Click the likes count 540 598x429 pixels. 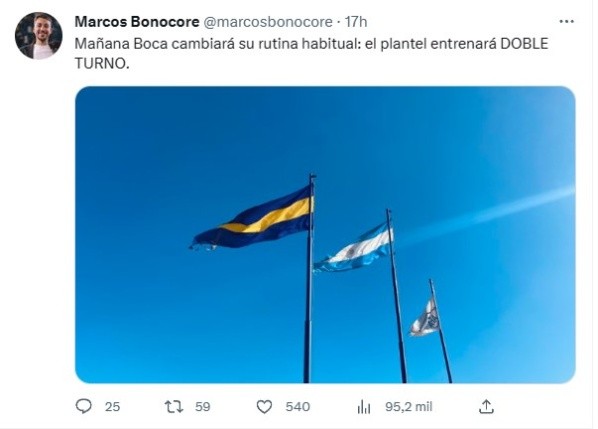pos(297,407)
